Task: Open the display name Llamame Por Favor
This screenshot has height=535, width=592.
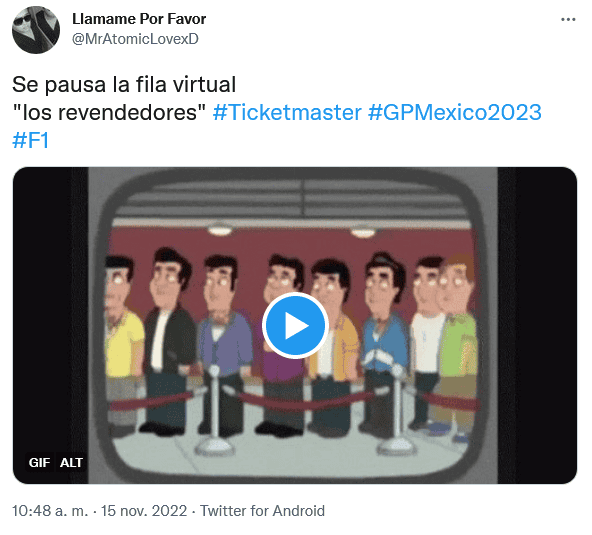Action: coord(139,19)
